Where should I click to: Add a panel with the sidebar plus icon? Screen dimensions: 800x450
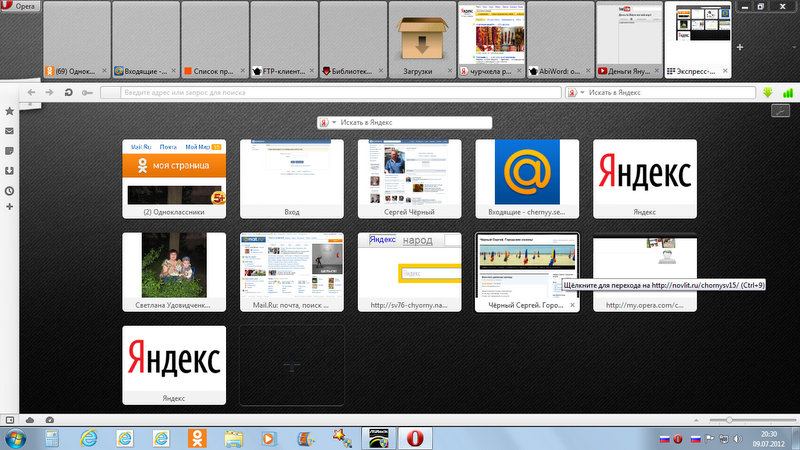click(x=9, y=207)
